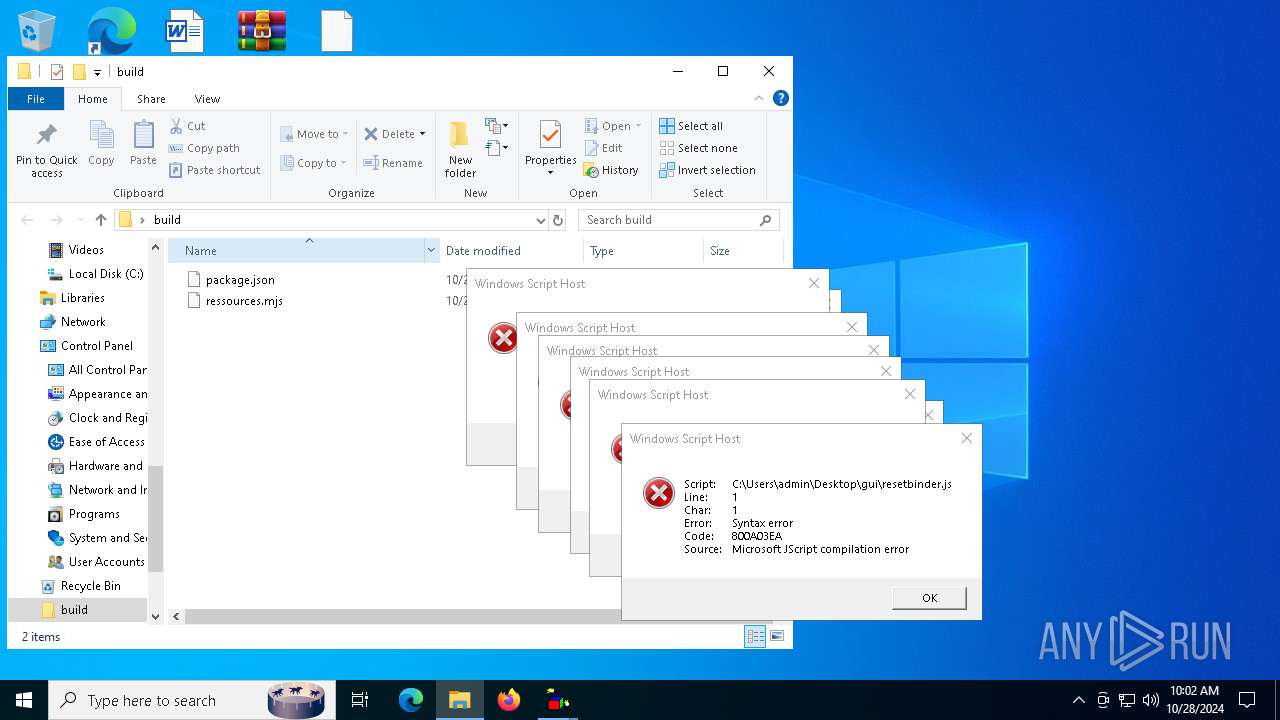This screenshot has height=720, width=1280.
Task: Open Firefox from the taskbar
Action: [x=509, y=700]
